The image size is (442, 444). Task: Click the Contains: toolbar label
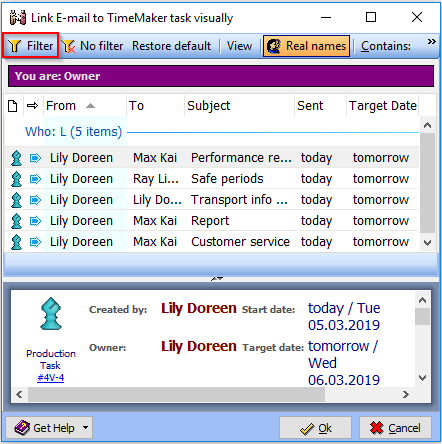coord(386,46)
